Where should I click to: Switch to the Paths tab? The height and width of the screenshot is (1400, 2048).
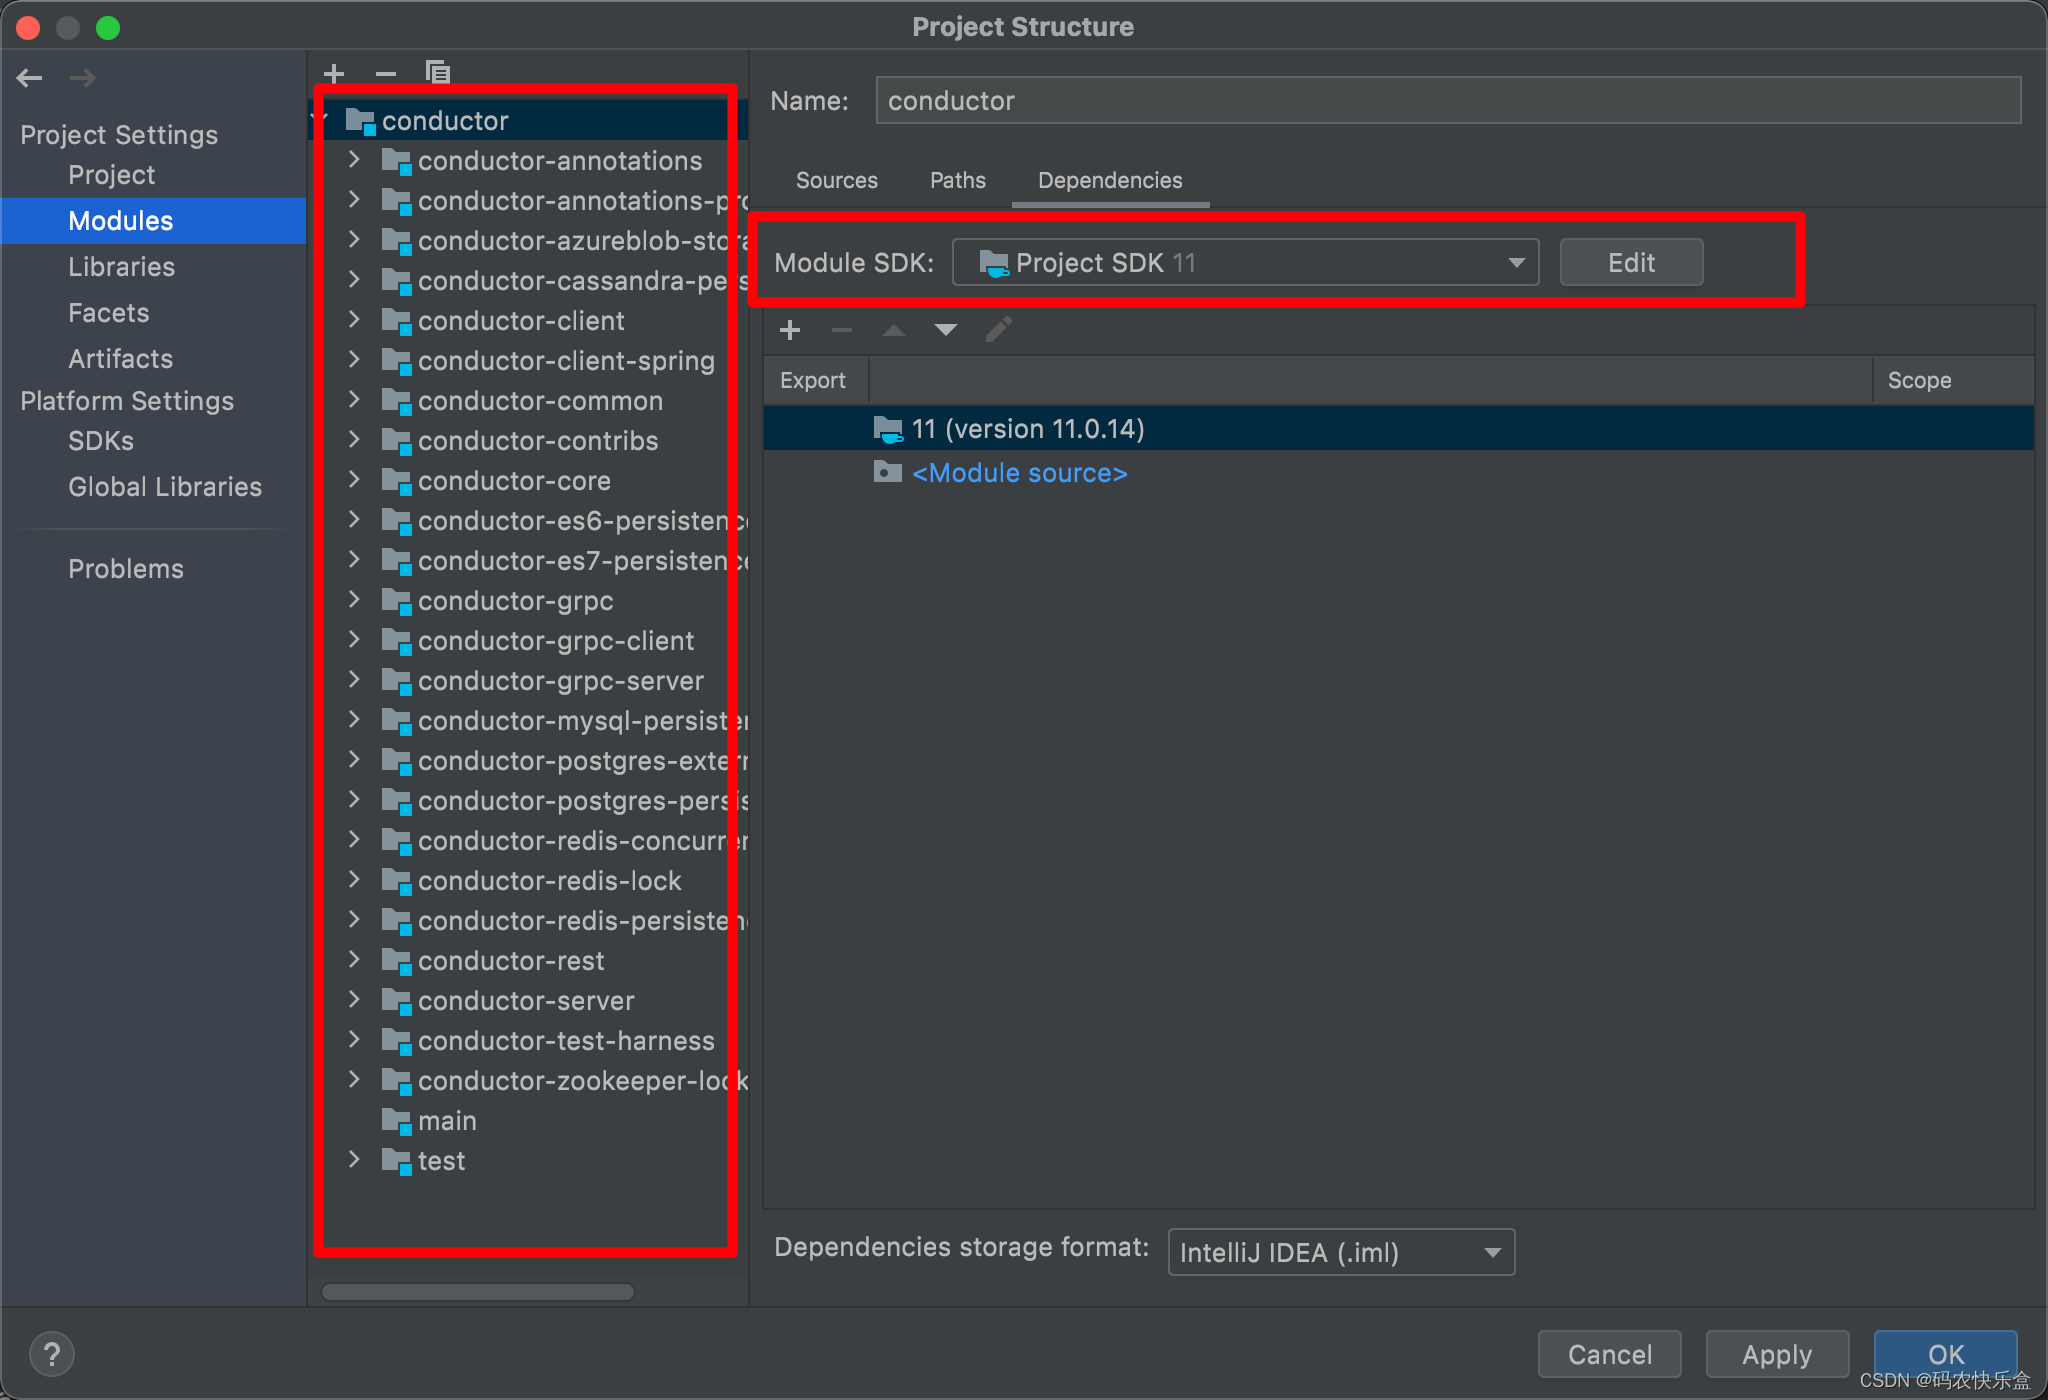tap(958, 180)
